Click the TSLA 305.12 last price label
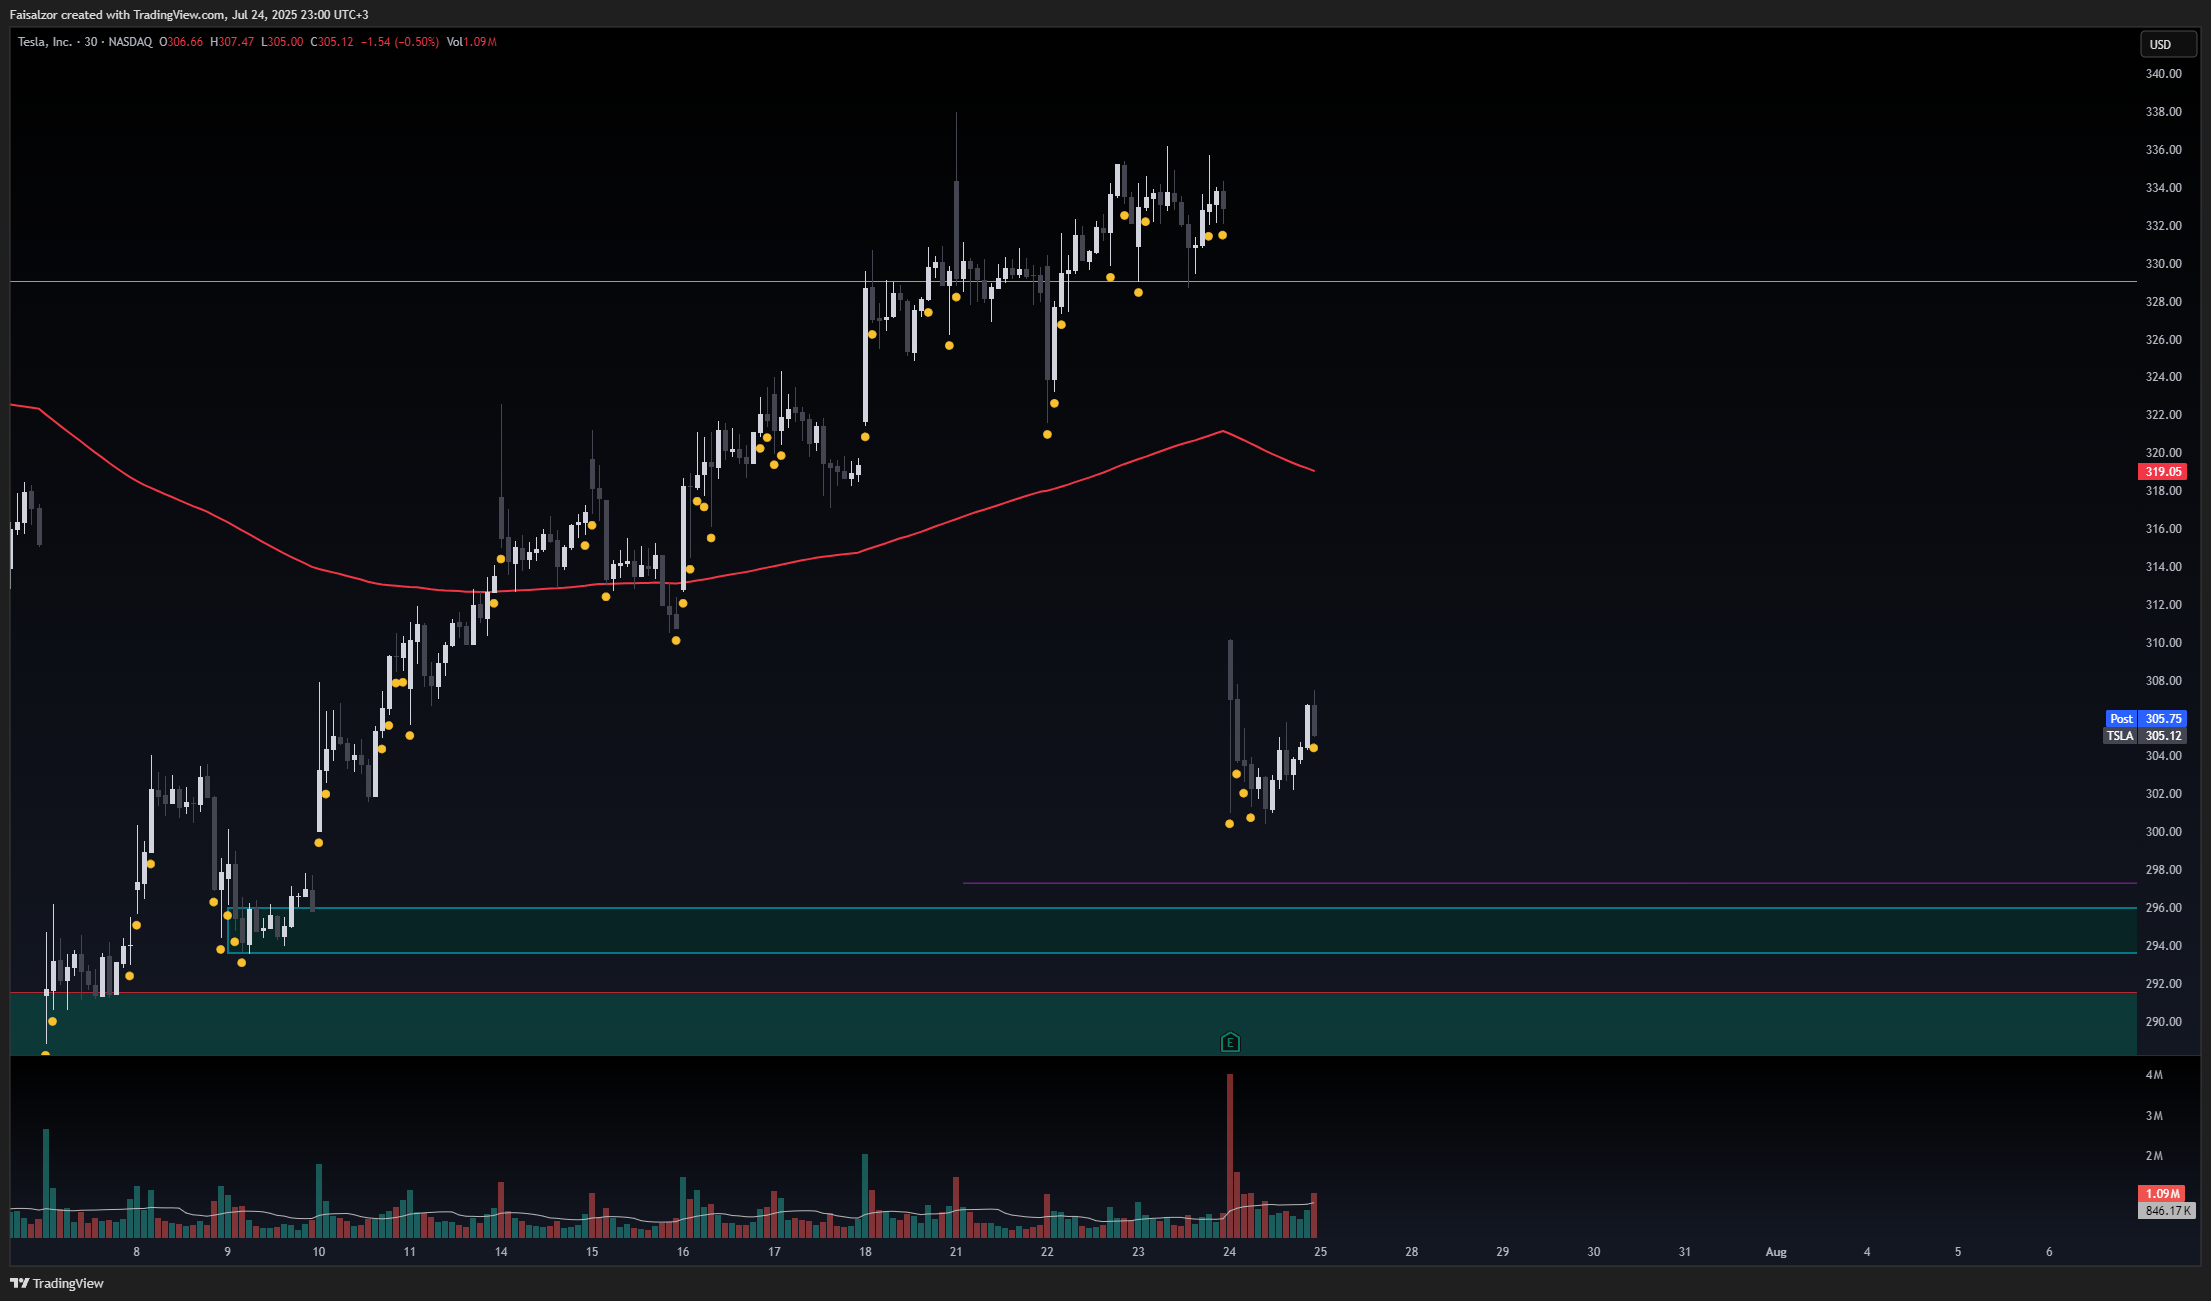The image size is (2211, 1301). 2146,736
